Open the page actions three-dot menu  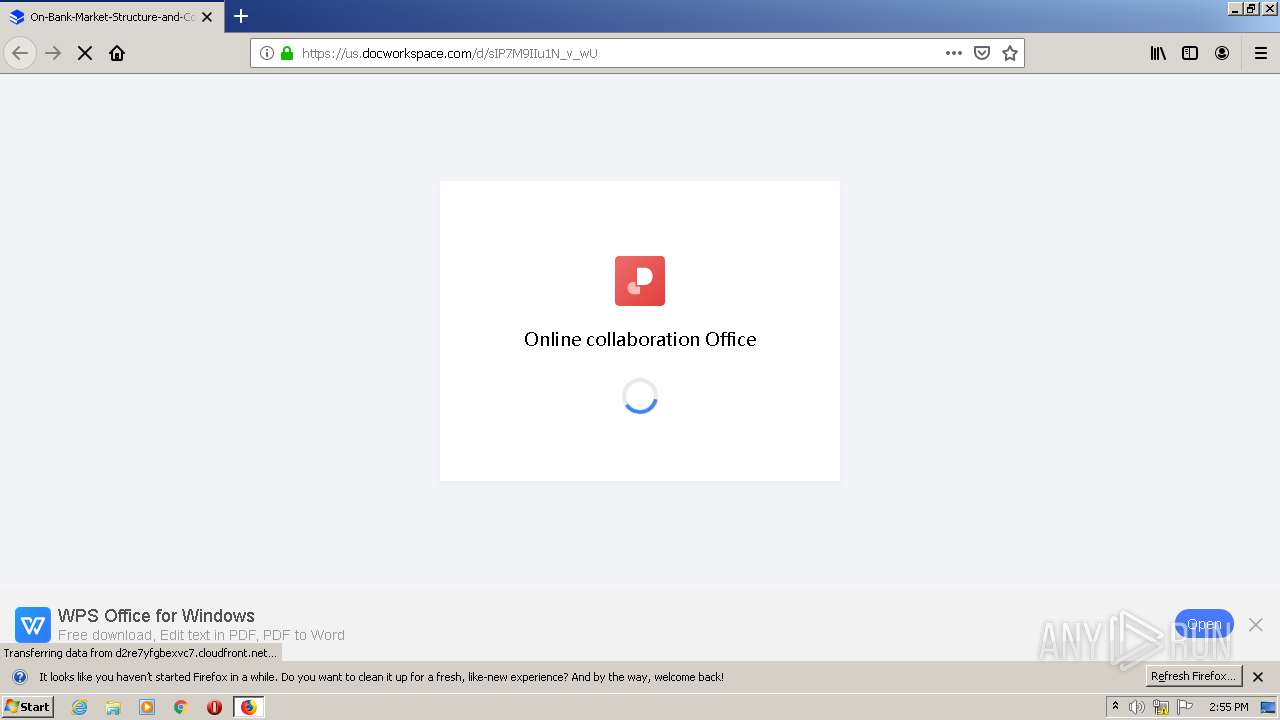tap(954, 53)
